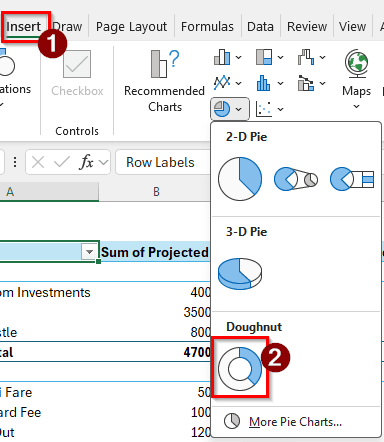Image resolution: width=384 pixels, height=442 pixels.
Task: Switch to the View tab
Action: pos(352,27)
